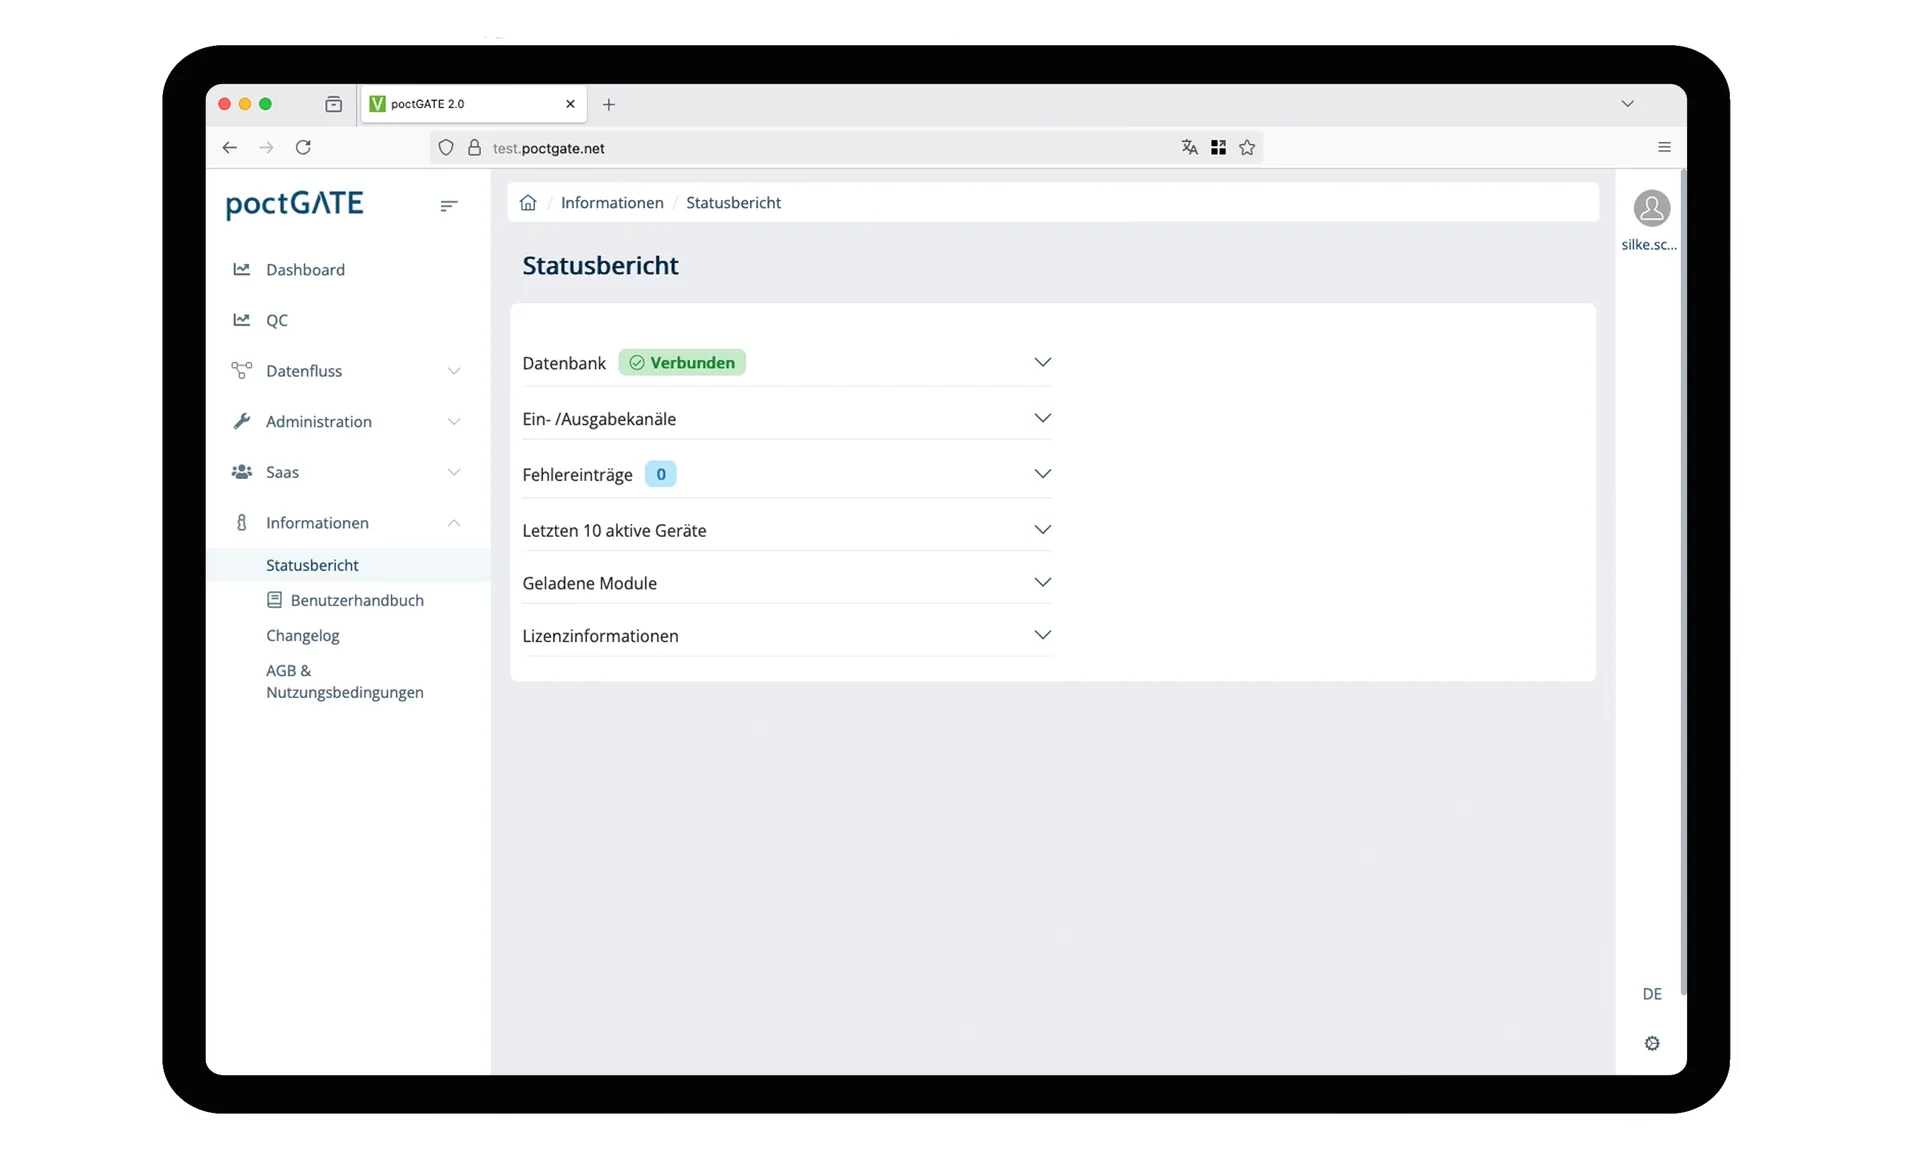Click the QR/extensions grid icon in the address bar
Image resolution: width=1920 pixels, height=1162 pixels.
point(1218,147)
